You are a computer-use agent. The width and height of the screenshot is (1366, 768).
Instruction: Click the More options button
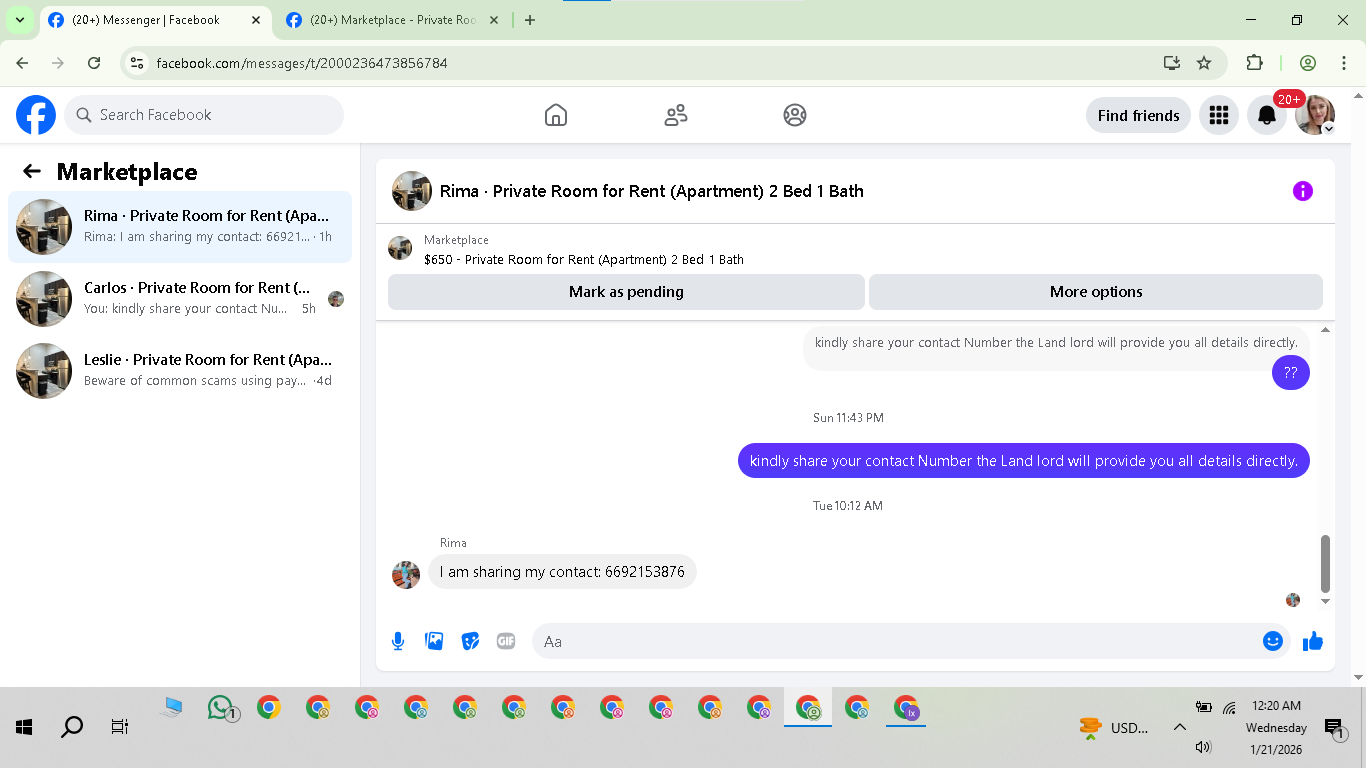click(x=1096, y=292)
